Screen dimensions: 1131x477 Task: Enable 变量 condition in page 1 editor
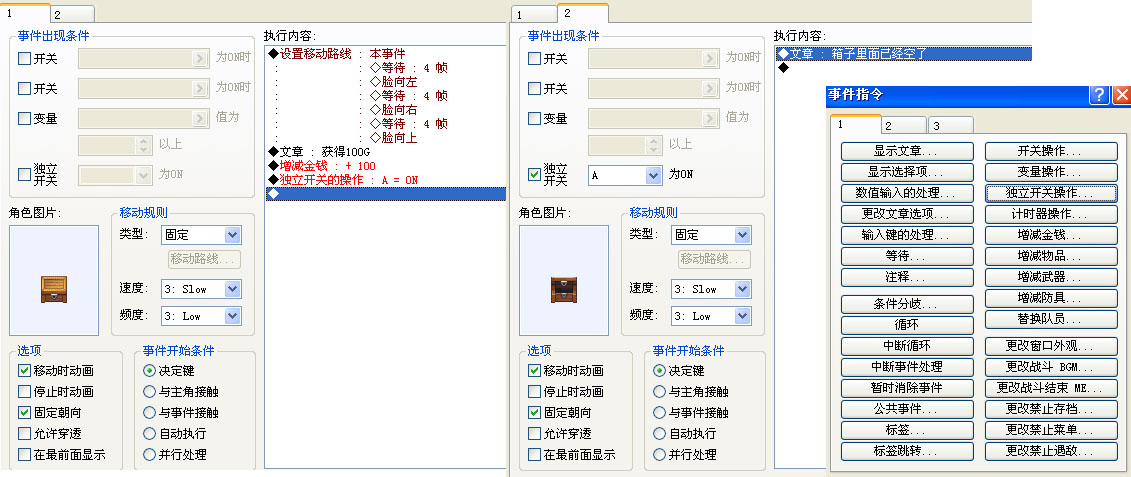point(25,118)
